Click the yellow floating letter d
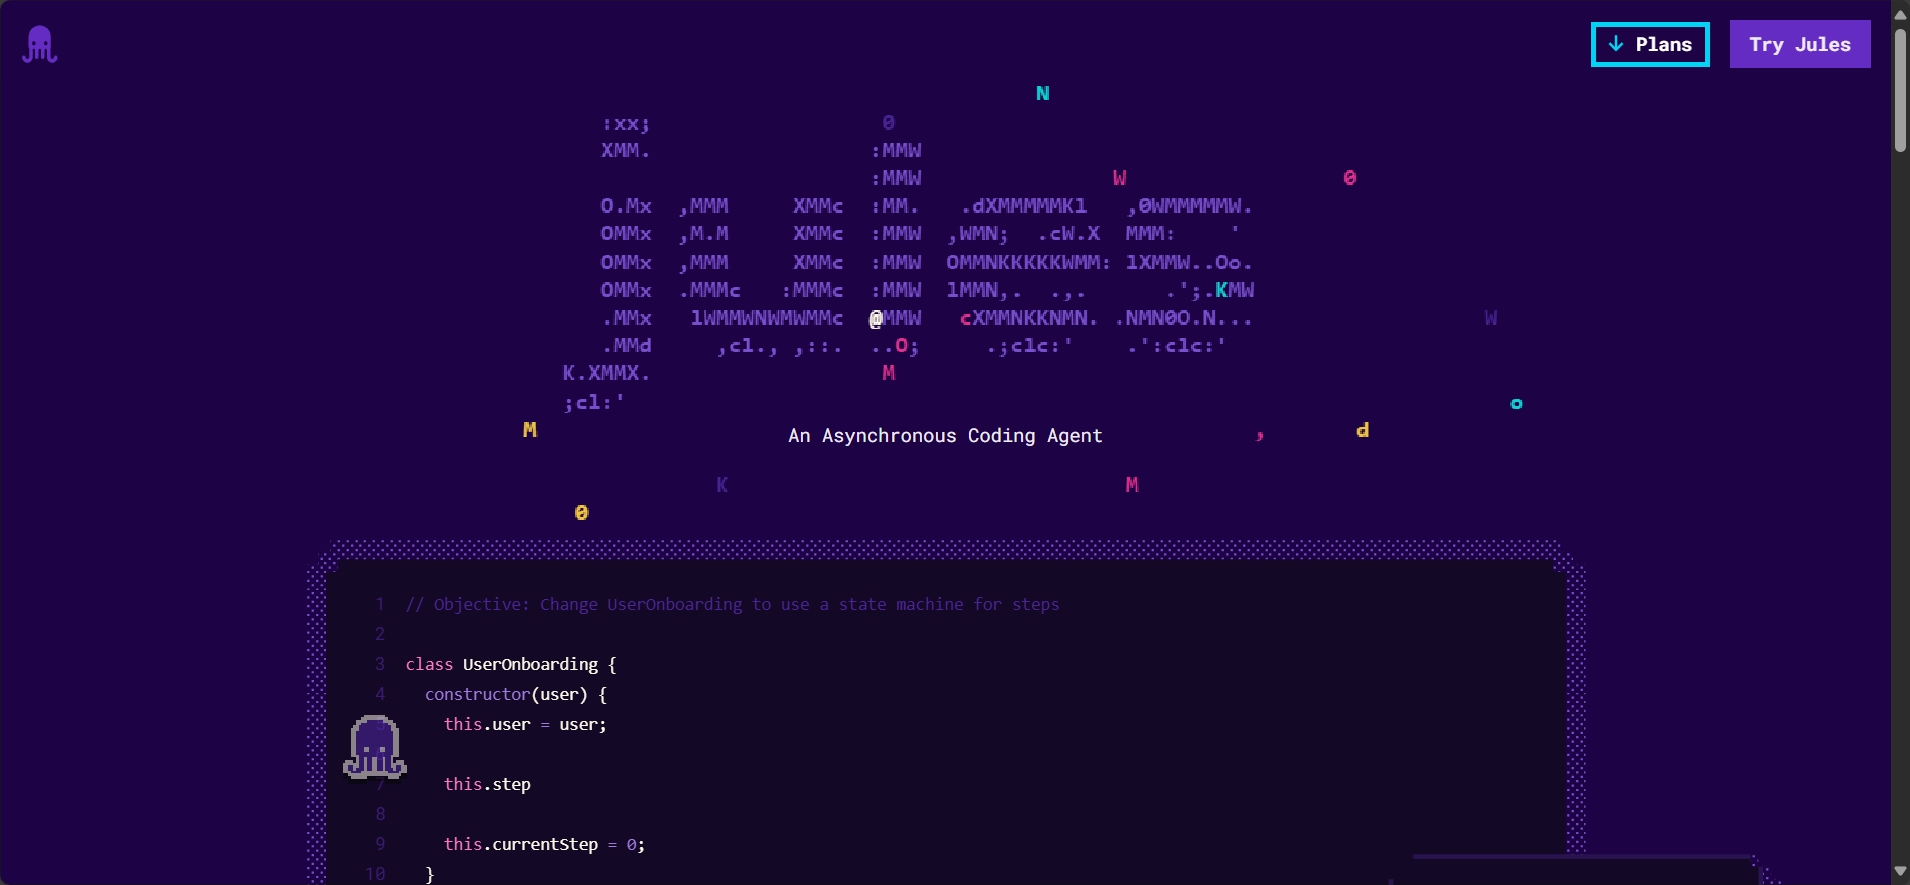 coord(1362,430)
